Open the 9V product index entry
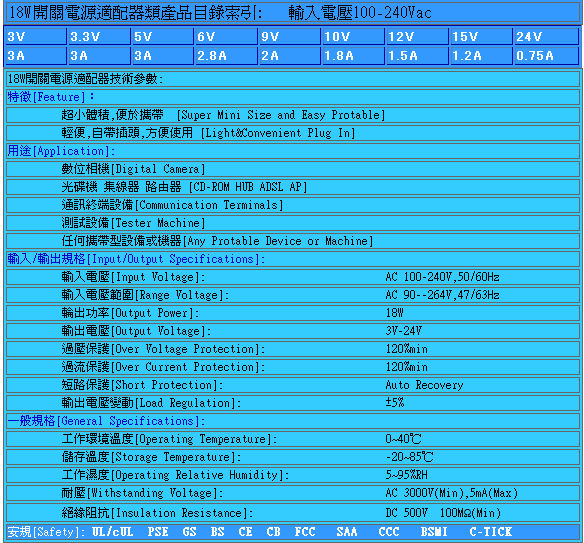 tap(290, 36)
